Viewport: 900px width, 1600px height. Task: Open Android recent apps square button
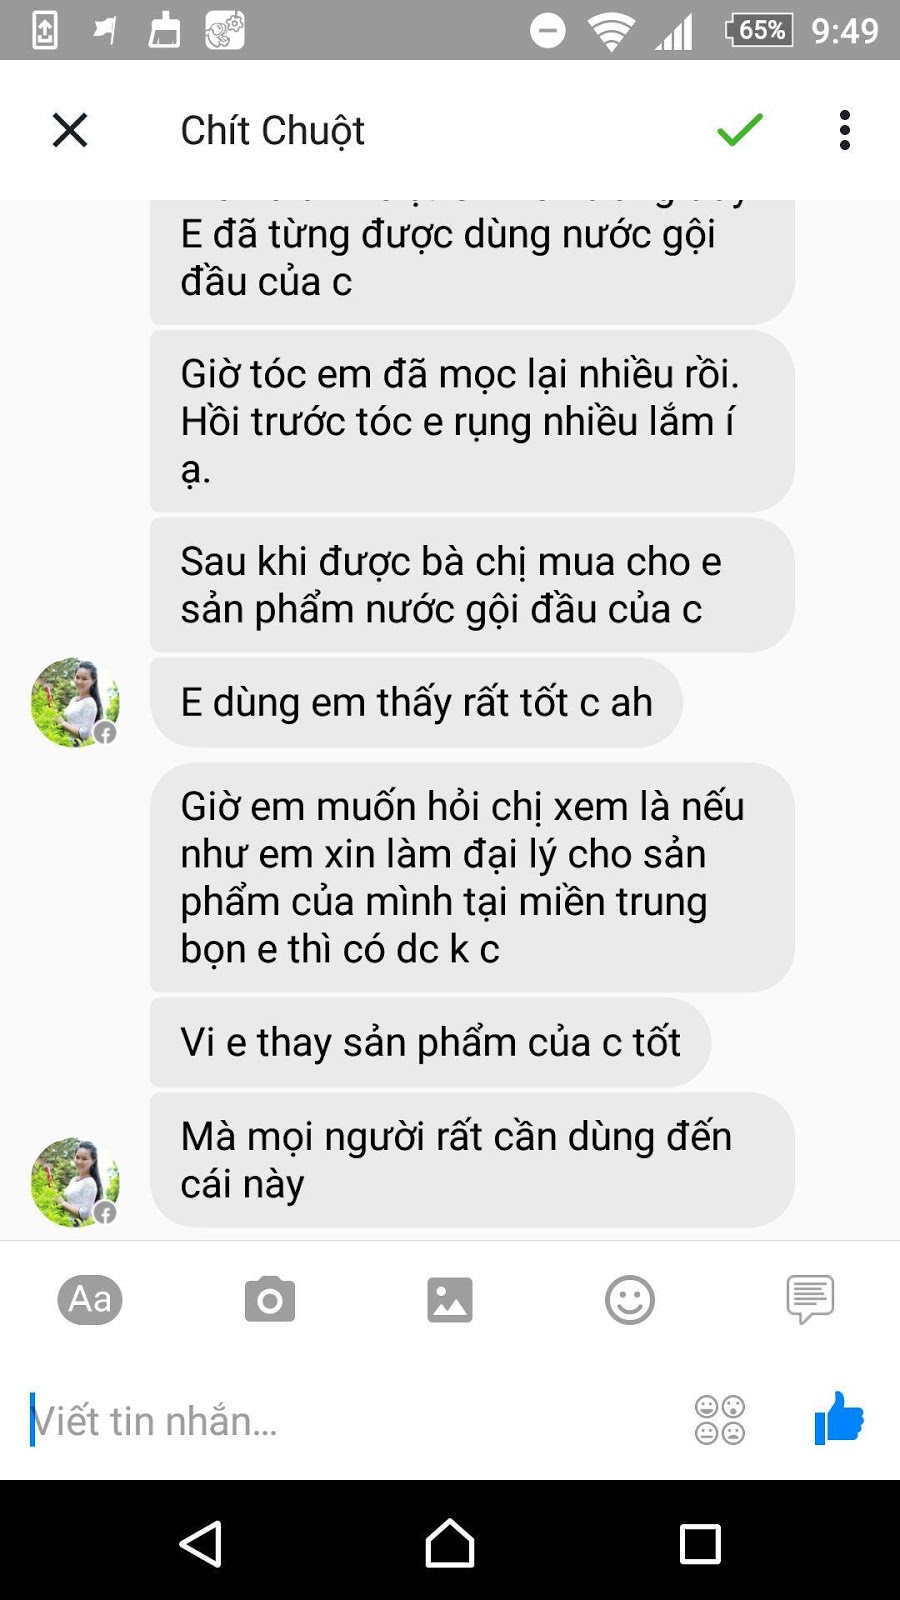[x=700, y=1543]
